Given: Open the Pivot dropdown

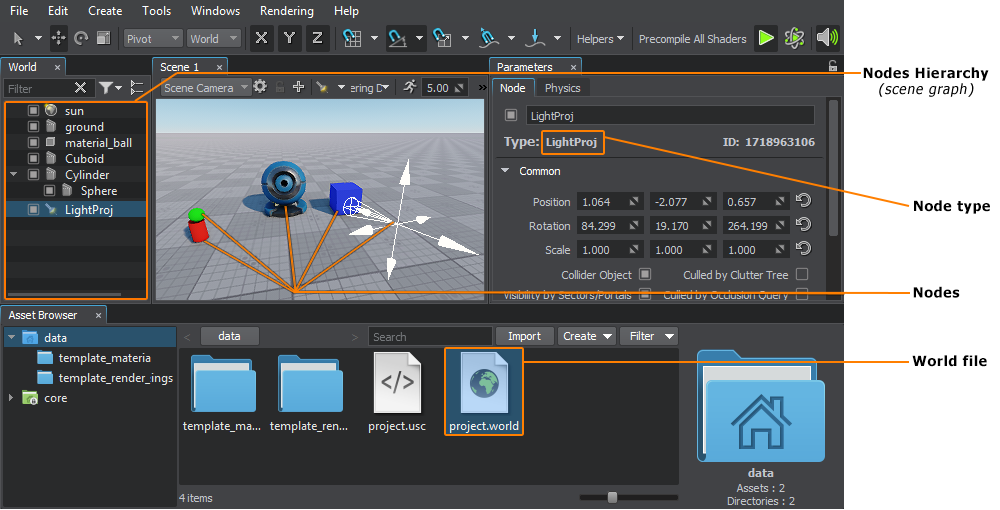Looking at the screenshot, I should 153,39.
